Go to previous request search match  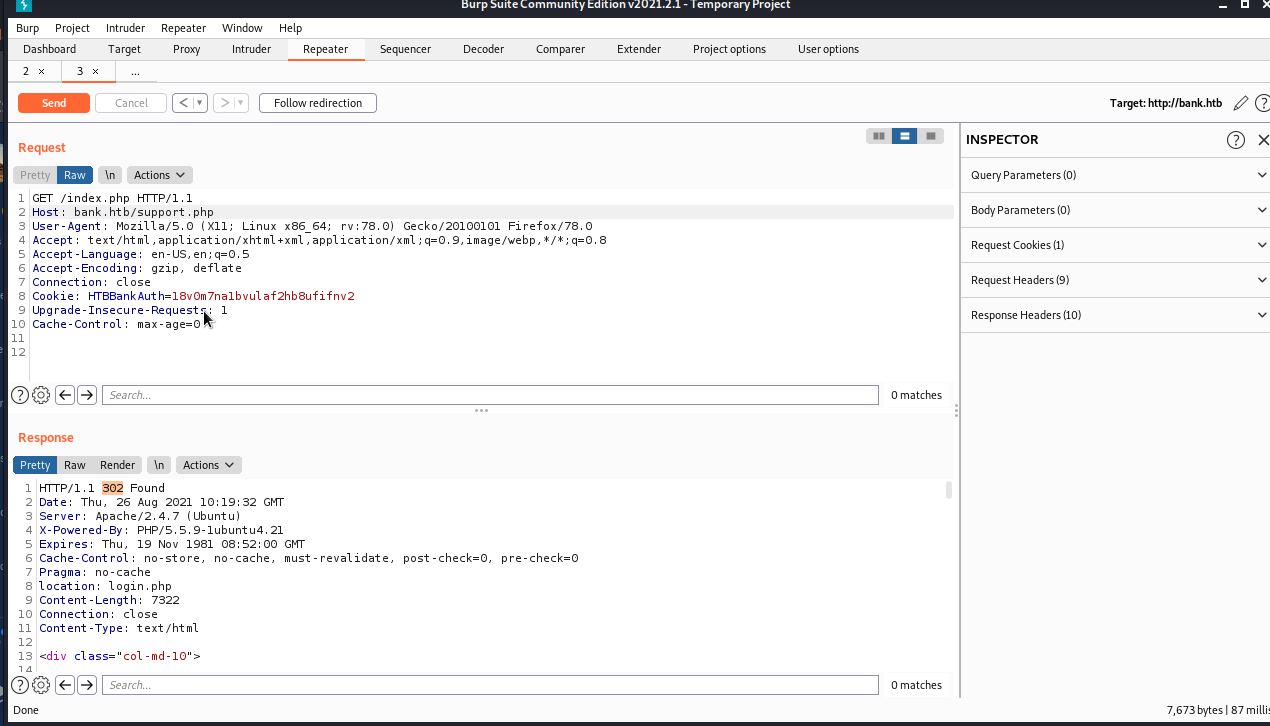65,395
